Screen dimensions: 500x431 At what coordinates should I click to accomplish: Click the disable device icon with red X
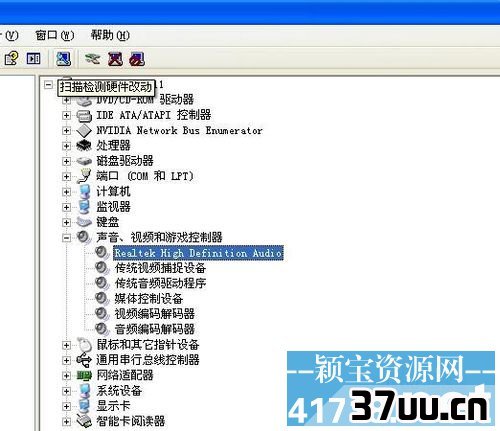pos(115,59)
